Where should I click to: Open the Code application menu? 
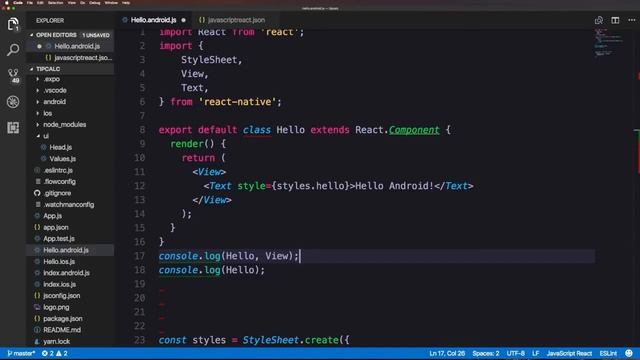[x=18, y=3]
